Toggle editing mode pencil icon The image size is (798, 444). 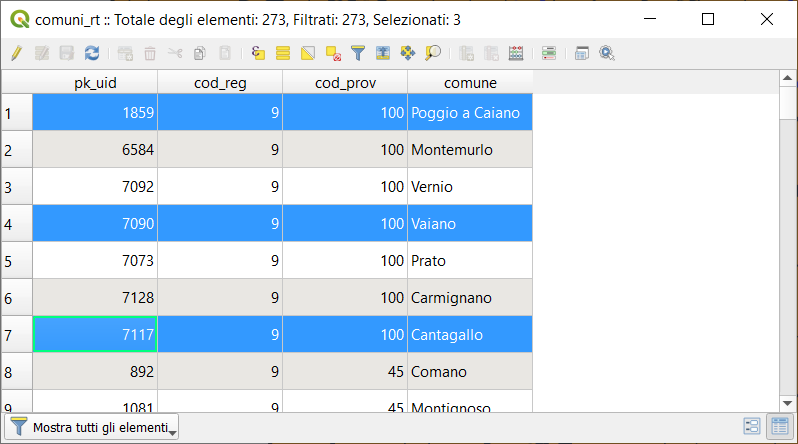(x=16, y=53)
